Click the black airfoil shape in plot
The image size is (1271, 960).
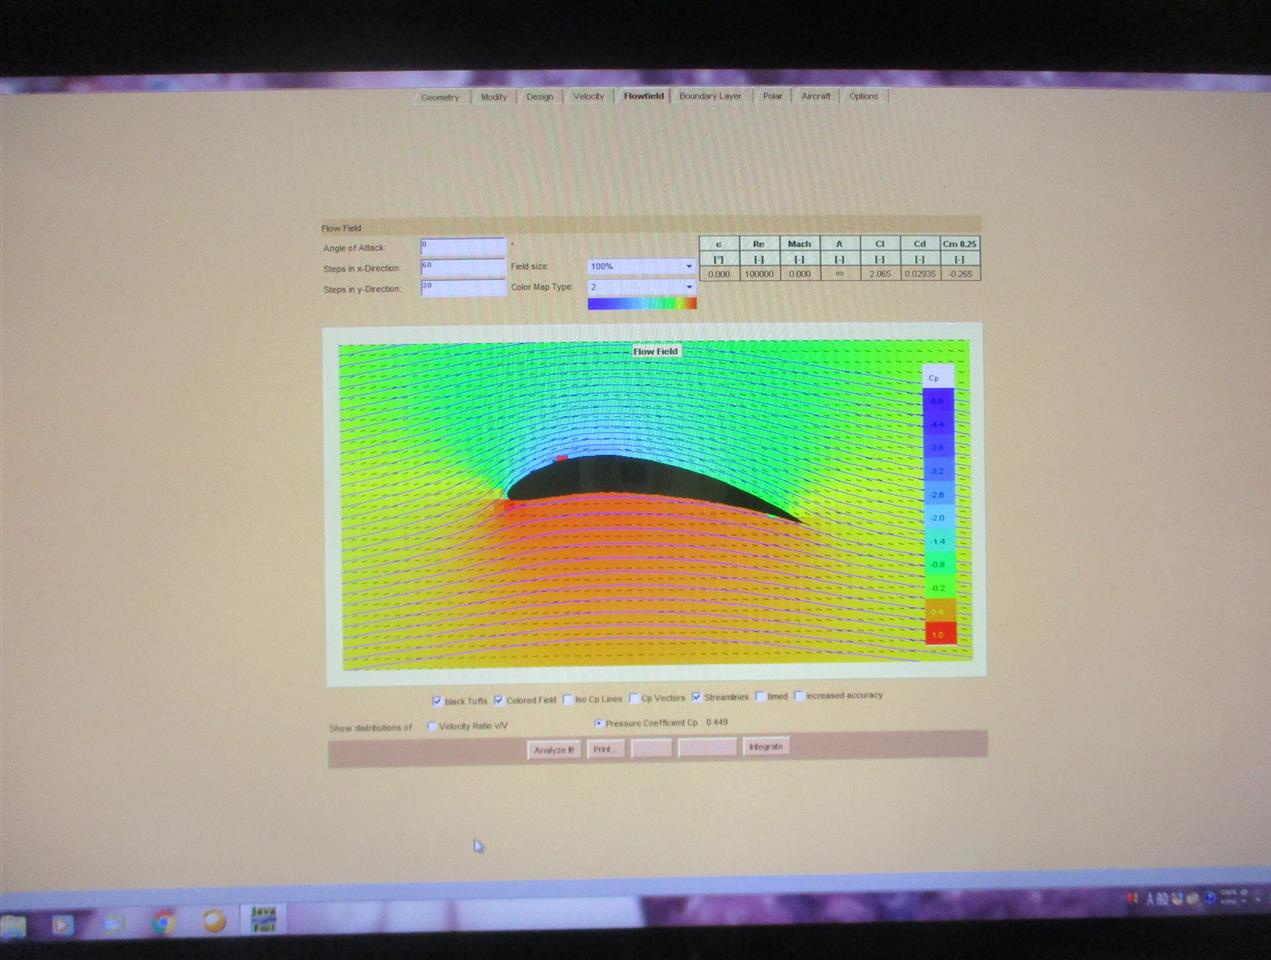click(x=640, y=478)
